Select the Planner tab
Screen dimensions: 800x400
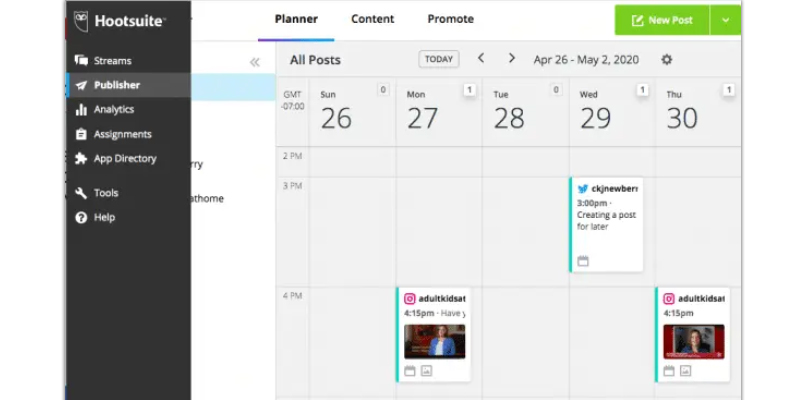coord(296,19)
